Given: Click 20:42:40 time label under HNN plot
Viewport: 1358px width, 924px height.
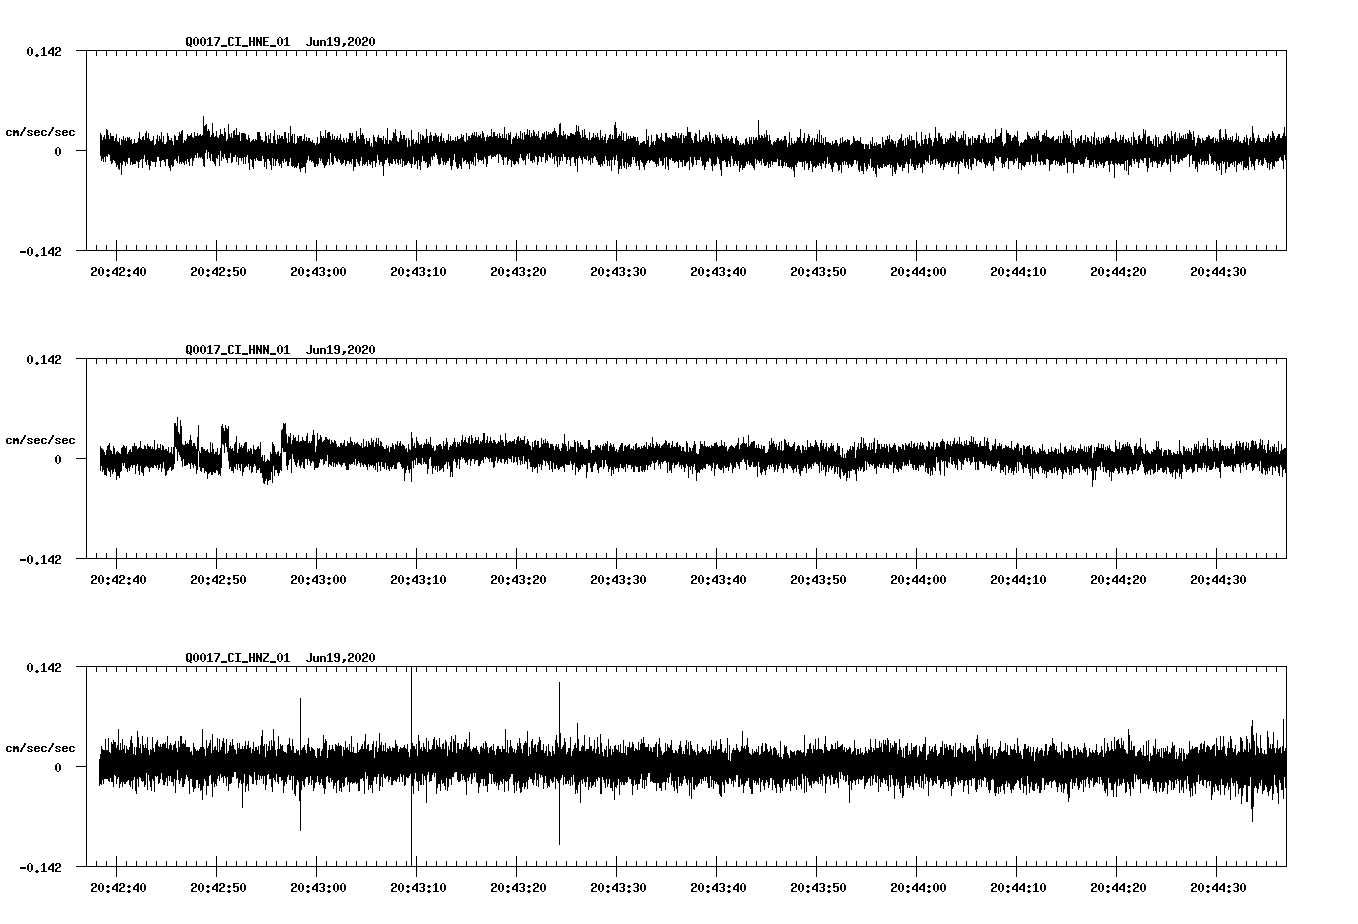Looking at the screenshot, I should pyautogui.click(x=118, y=580).
